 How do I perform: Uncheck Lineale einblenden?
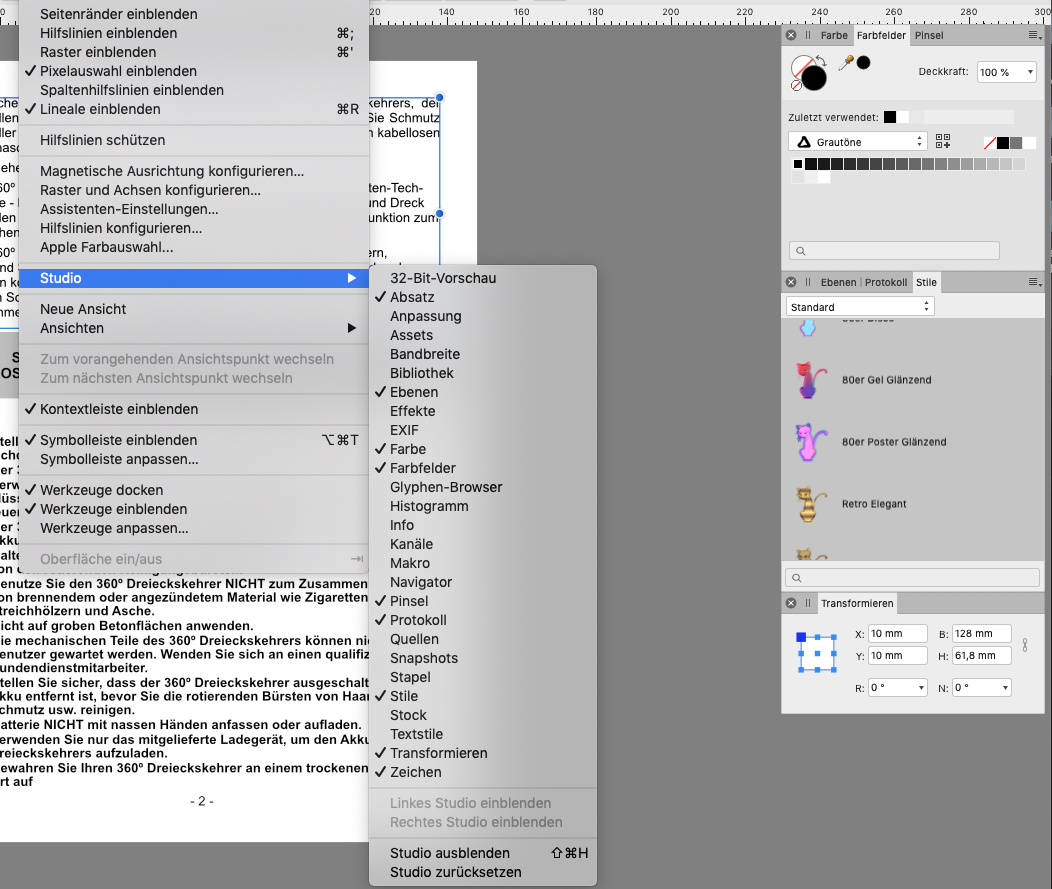click(x=100, y=109)
